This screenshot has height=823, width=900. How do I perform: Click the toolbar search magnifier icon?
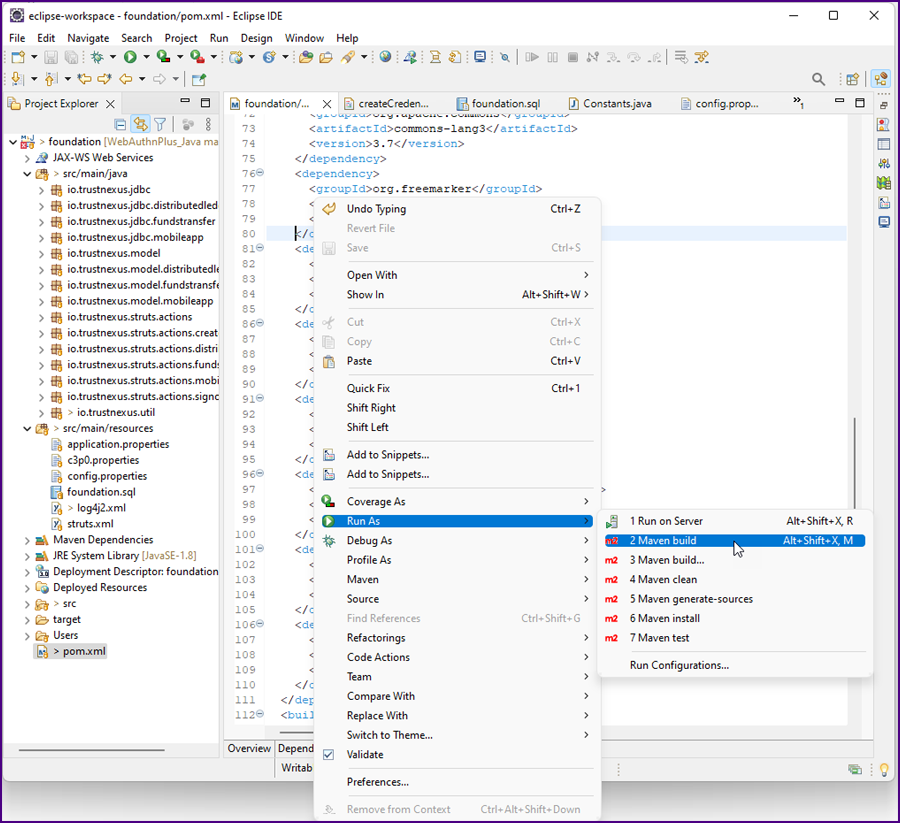pyautogui.click(x=818, y=80)
